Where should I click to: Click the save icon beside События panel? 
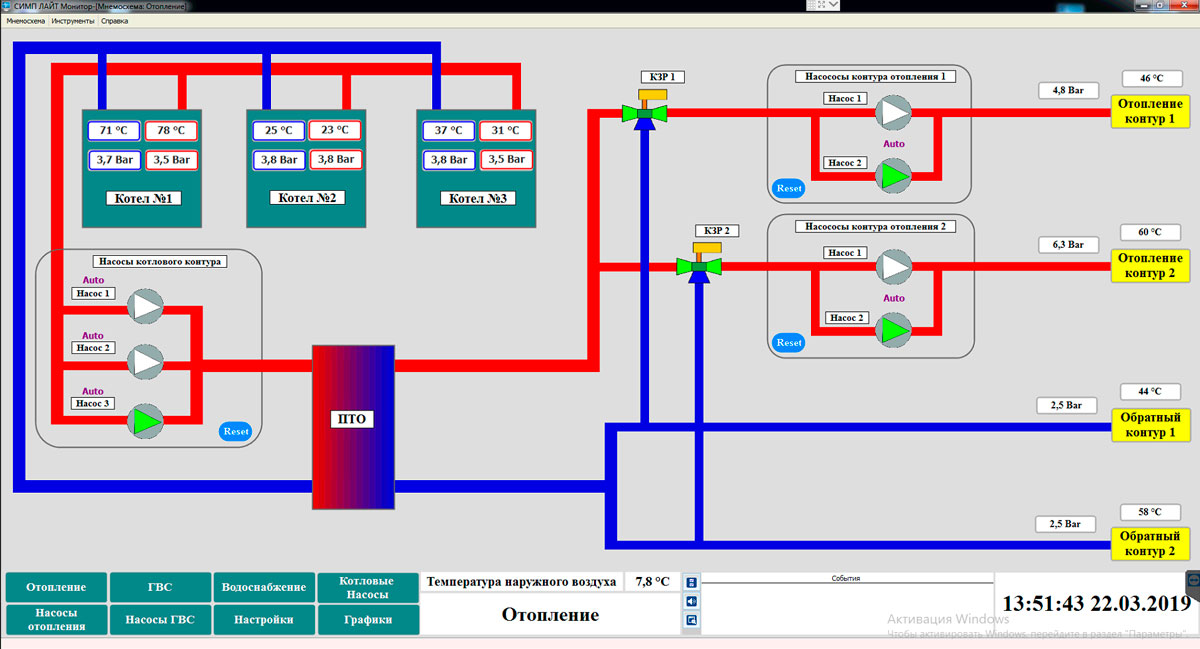click(x=691, y=582)
